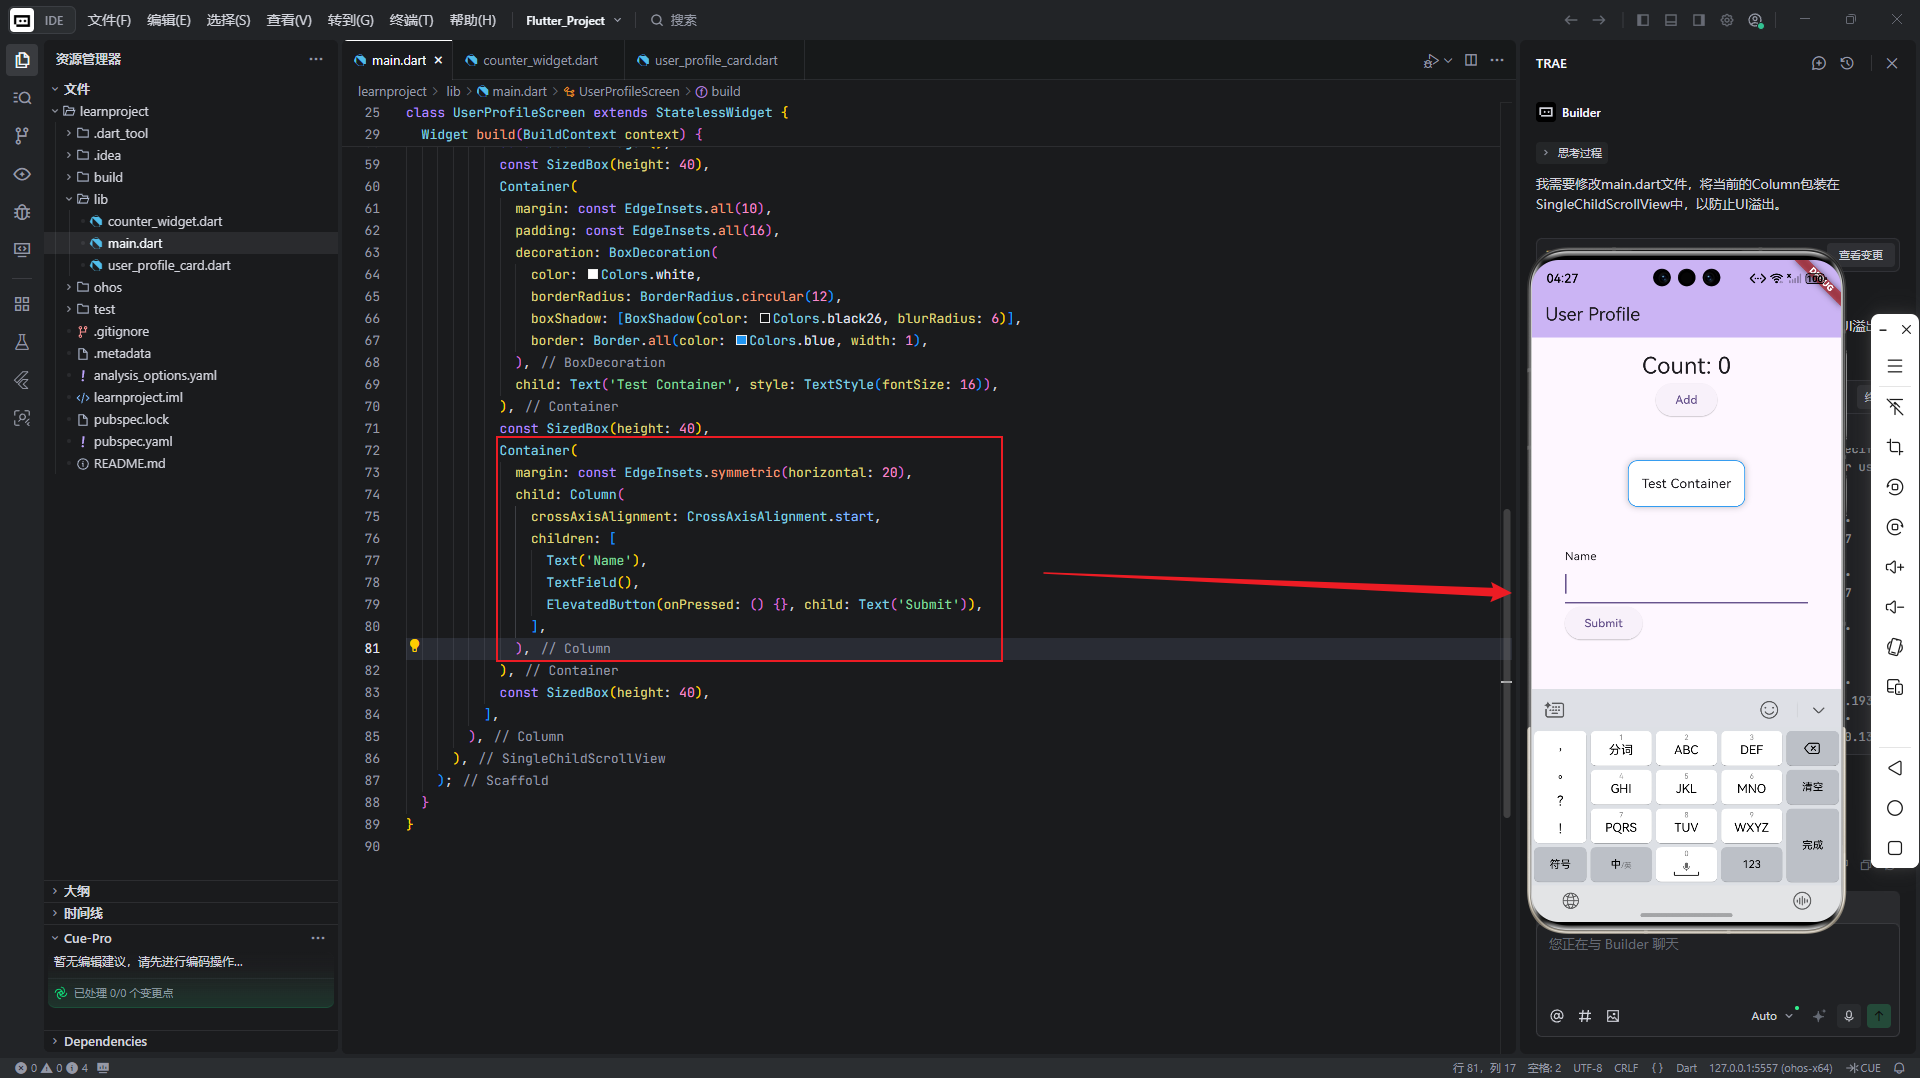This screenshot has width=1920, height=1078.
Task: Click the Name text field in phone preview
Action: [1686, 585]
